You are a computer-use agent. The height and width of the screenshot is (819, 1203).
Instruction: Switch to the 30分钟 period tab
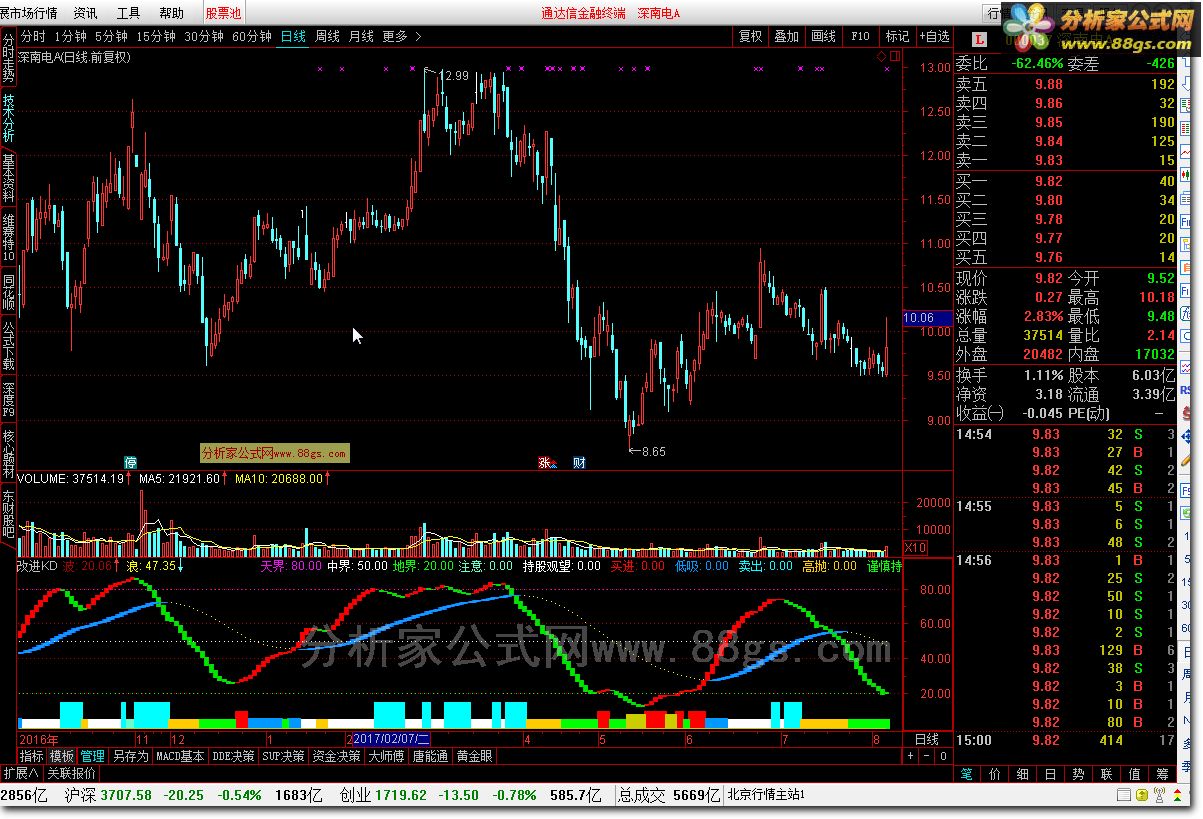[204, 36]
